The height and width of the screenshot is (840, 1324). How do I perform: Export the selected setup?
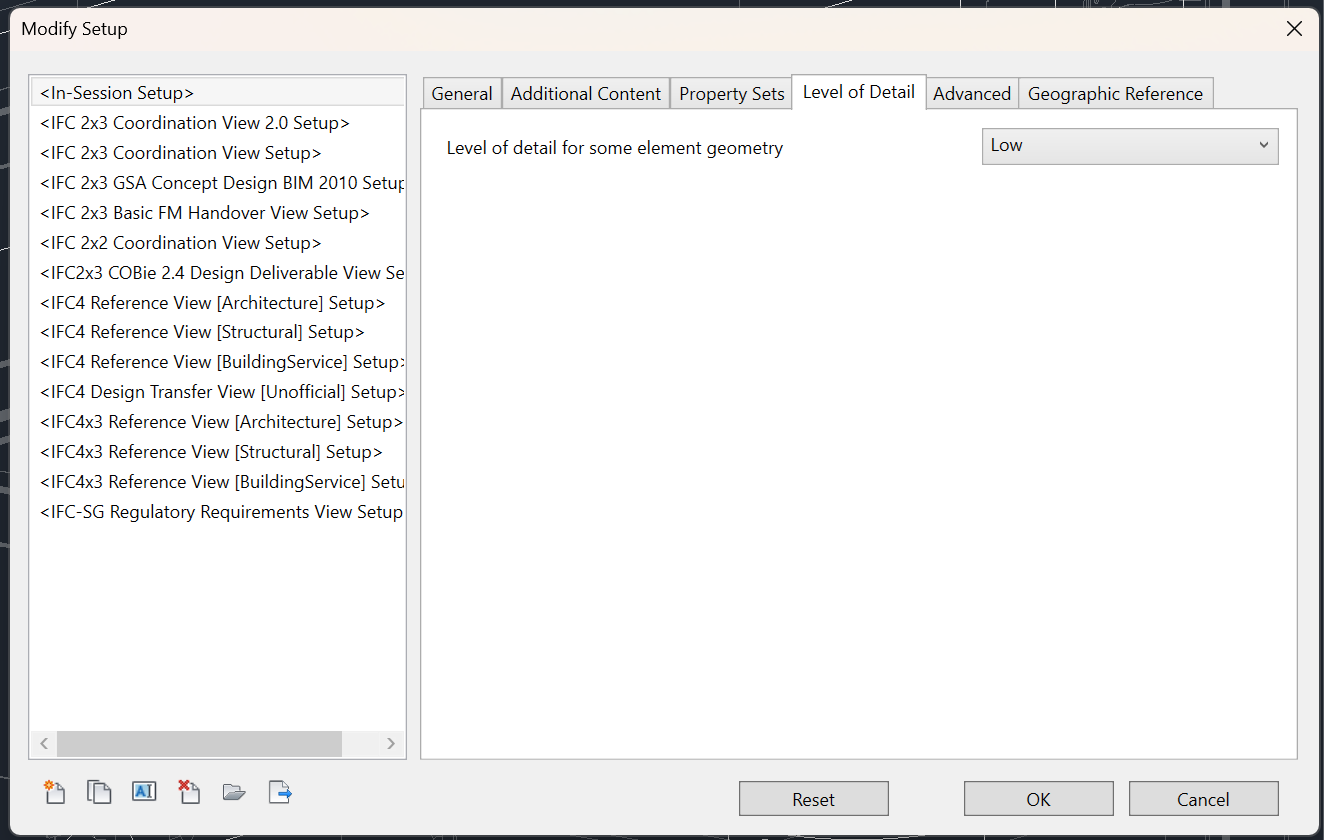(x=280, y=793)
